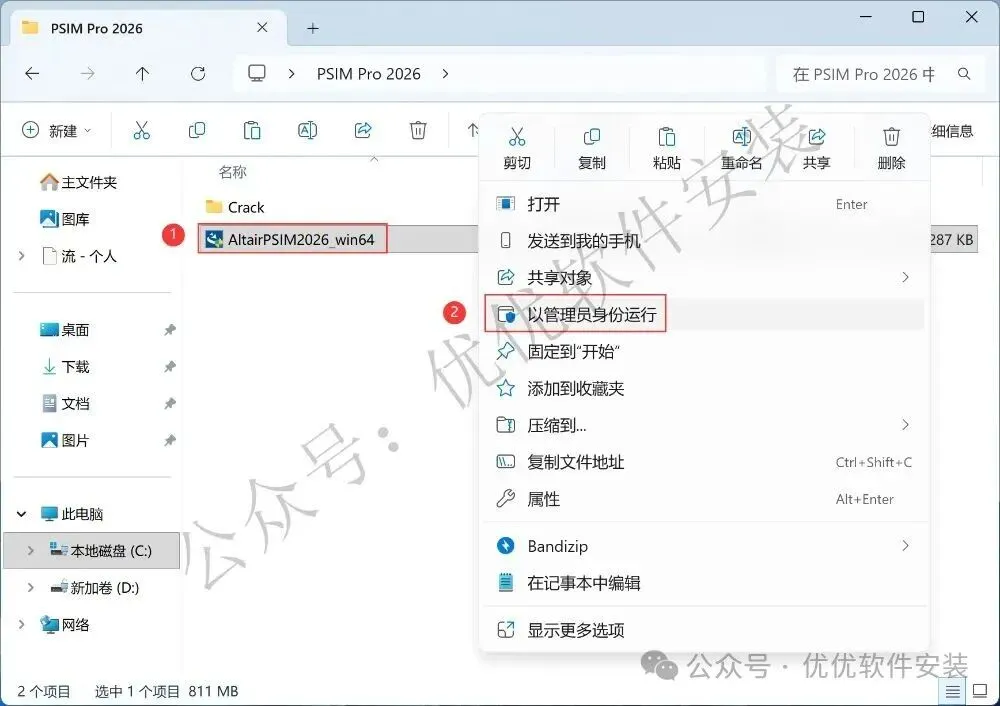Go back with the left arrow
Viewport: 1000px width, 706px height.
(32, 74)
